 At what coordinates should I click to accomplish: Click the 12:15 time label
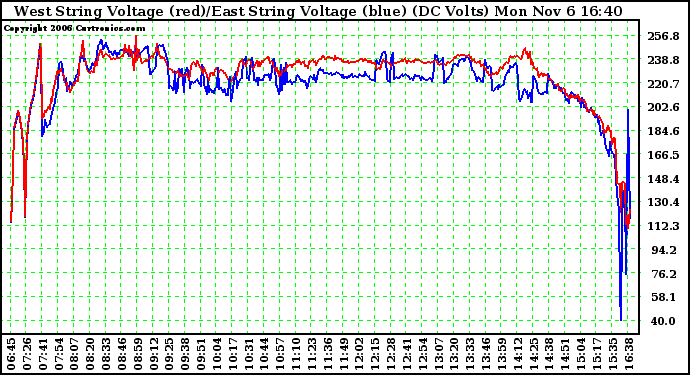(375, 353)
